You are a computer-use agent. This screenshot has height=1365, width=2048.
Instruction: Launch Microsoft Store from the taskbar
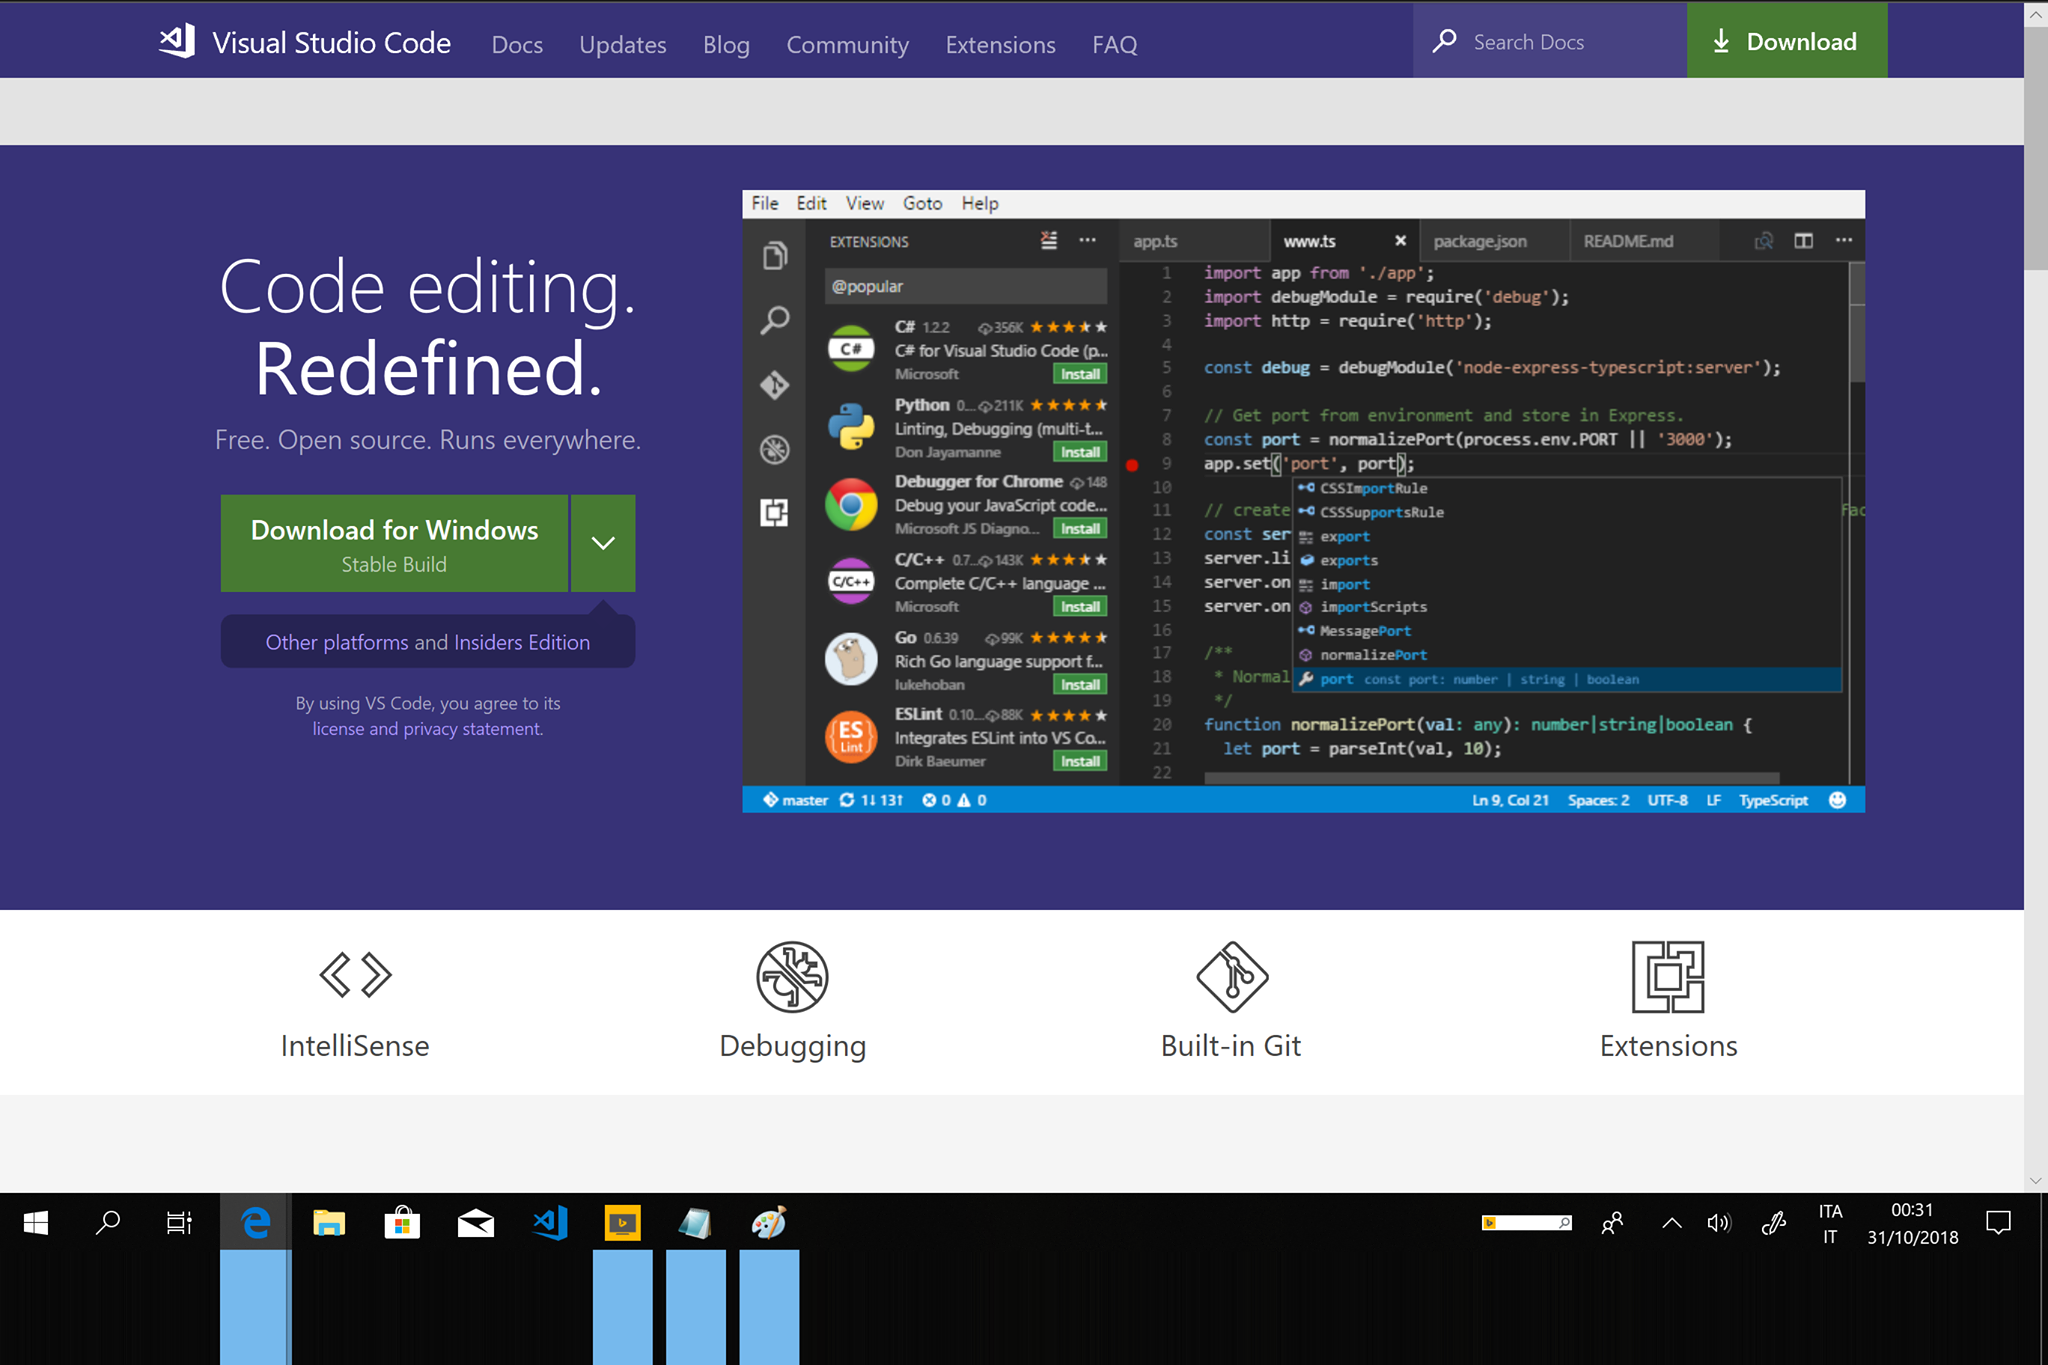click(x=402, y=1222)
